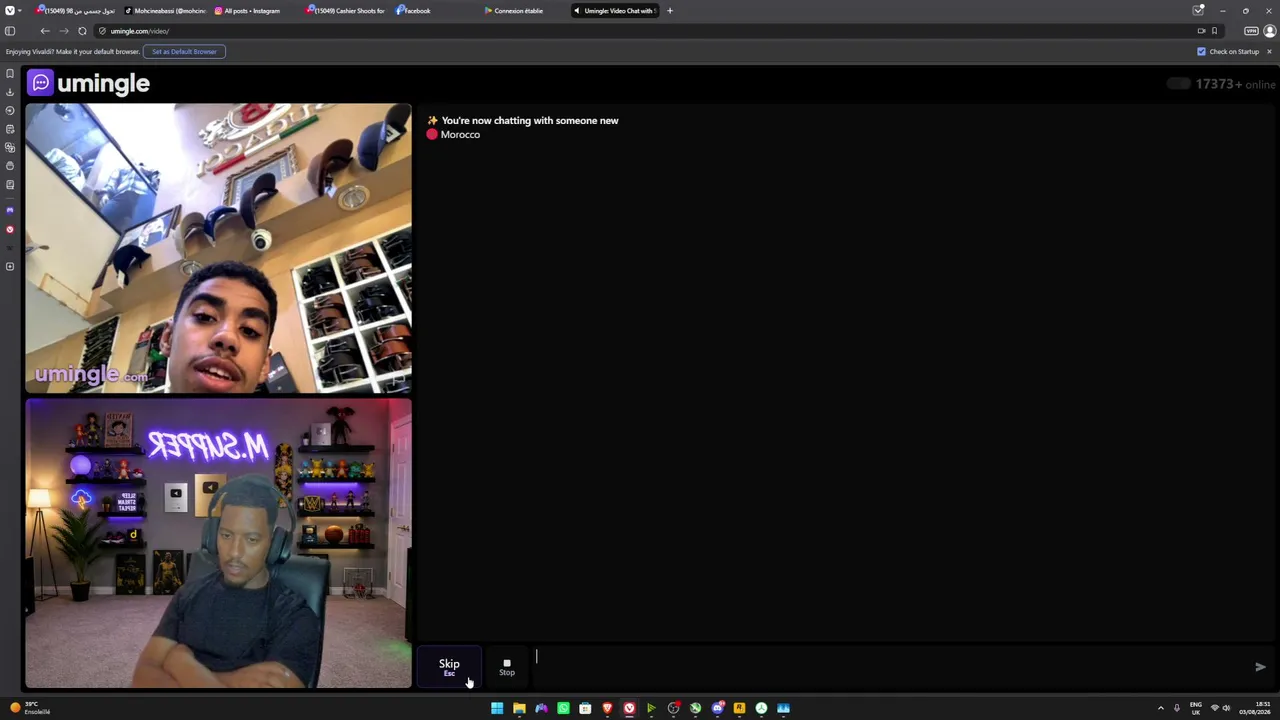Open WhatsApp from taskbar
Screen dimensions: 1280x720
click(x=563, y=708)
